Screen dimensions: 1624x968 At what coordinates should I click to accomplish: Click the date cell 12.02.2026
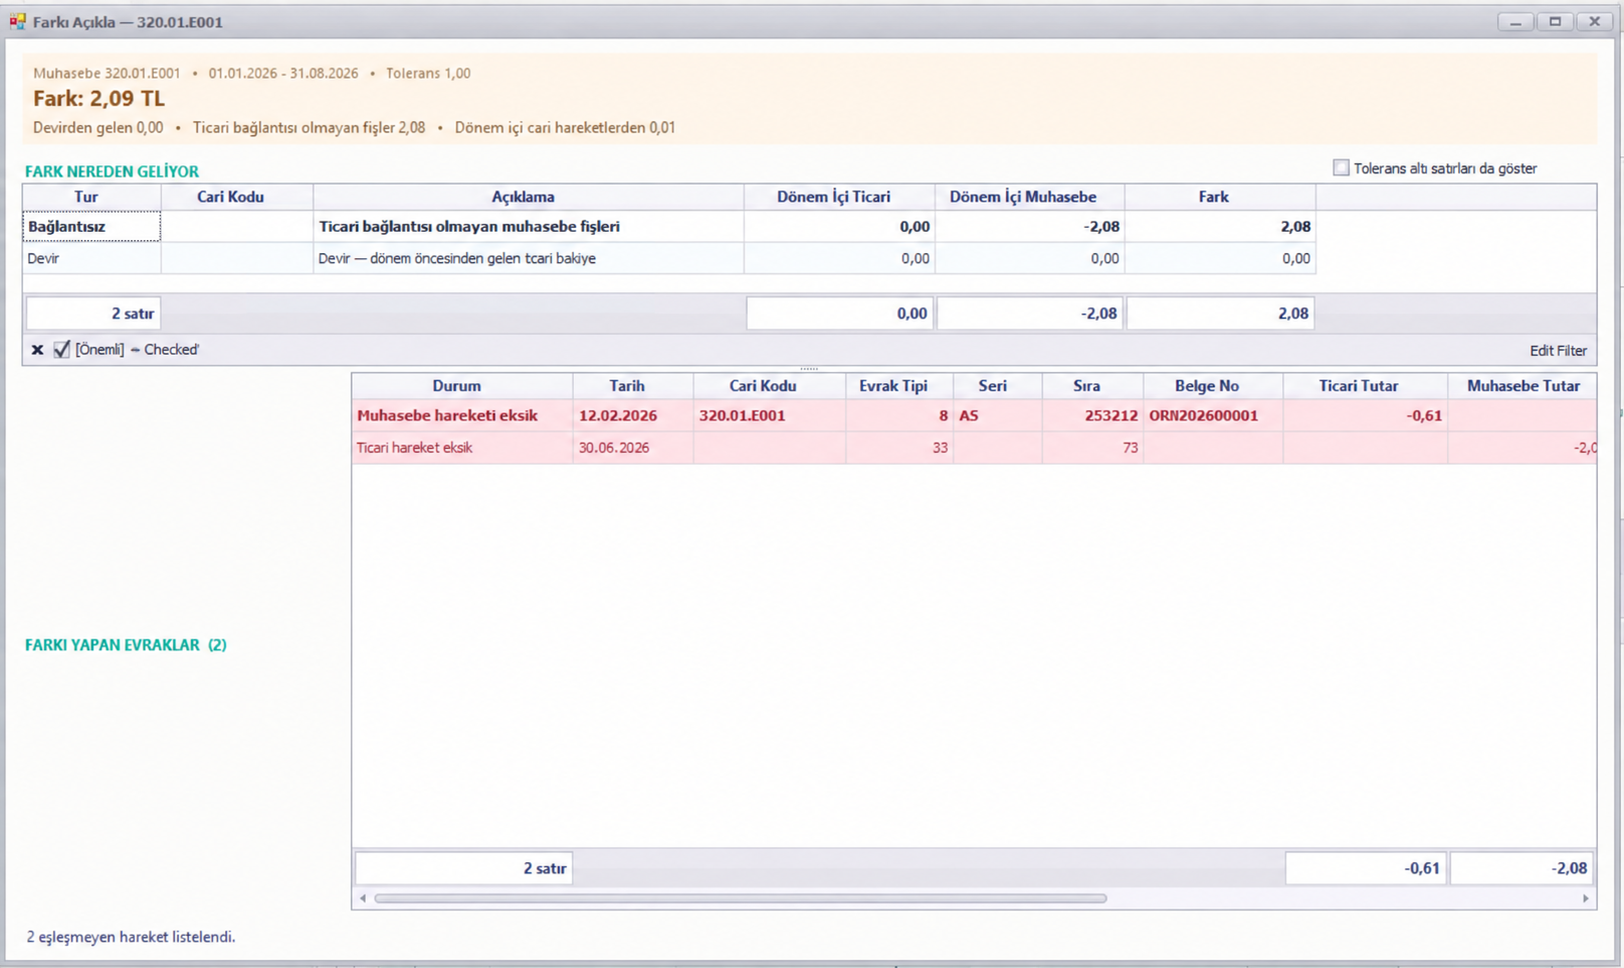(632, 415)
